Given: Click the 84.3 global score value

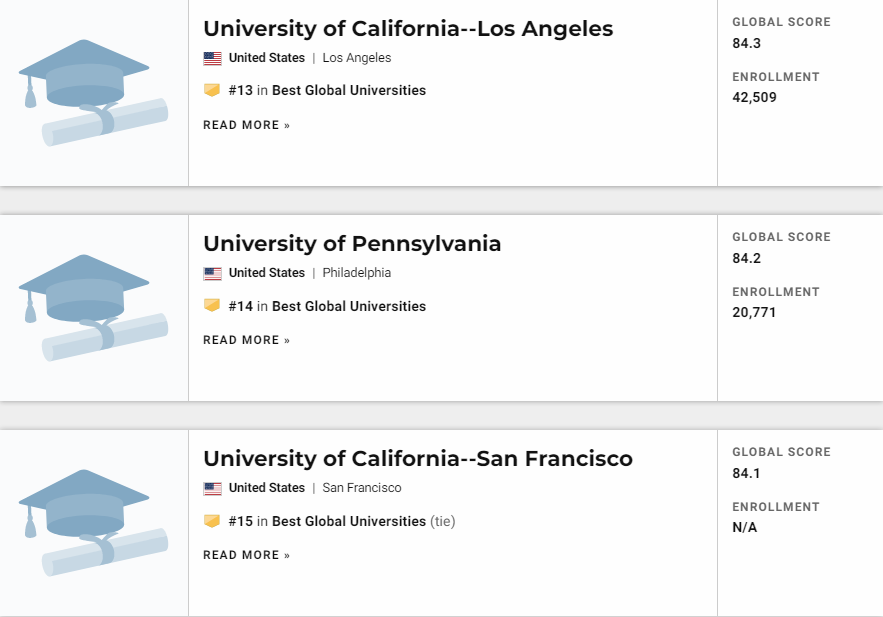Looking at the screenshot, I should 745,42.
